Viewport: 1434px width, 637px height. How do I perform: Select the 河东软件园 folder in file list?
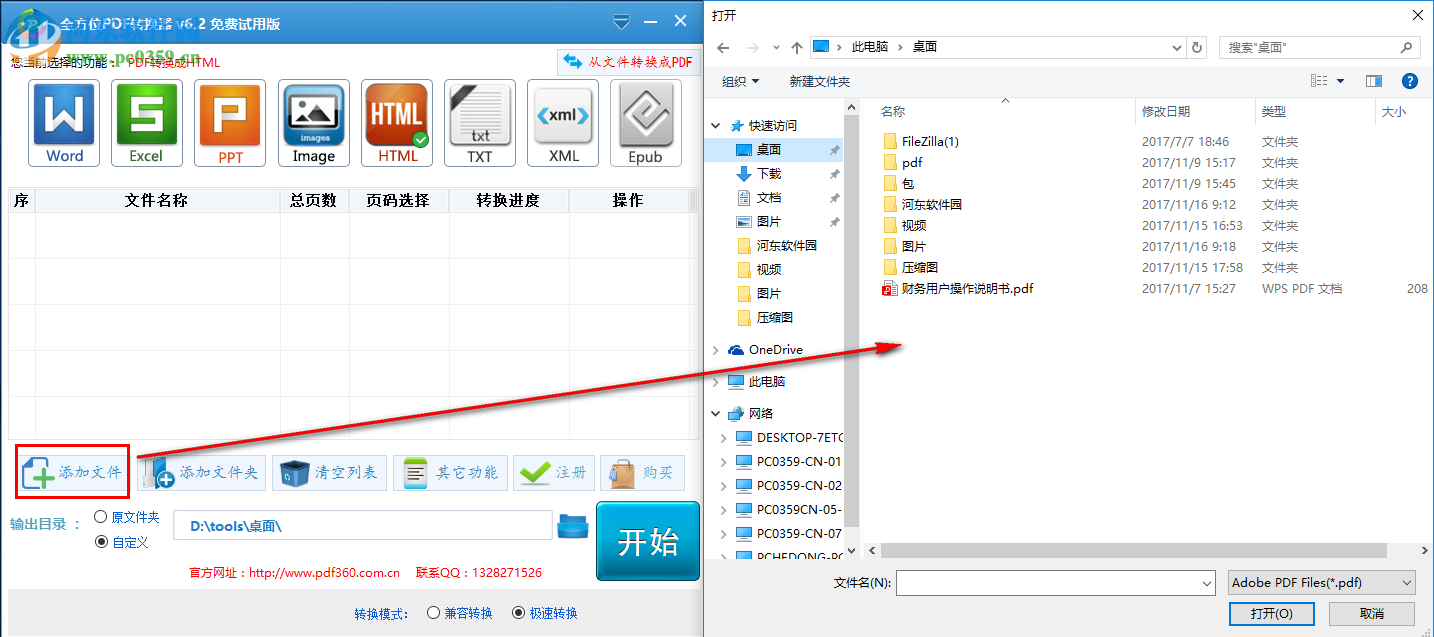pyautogui.click(x=923, y=204)
